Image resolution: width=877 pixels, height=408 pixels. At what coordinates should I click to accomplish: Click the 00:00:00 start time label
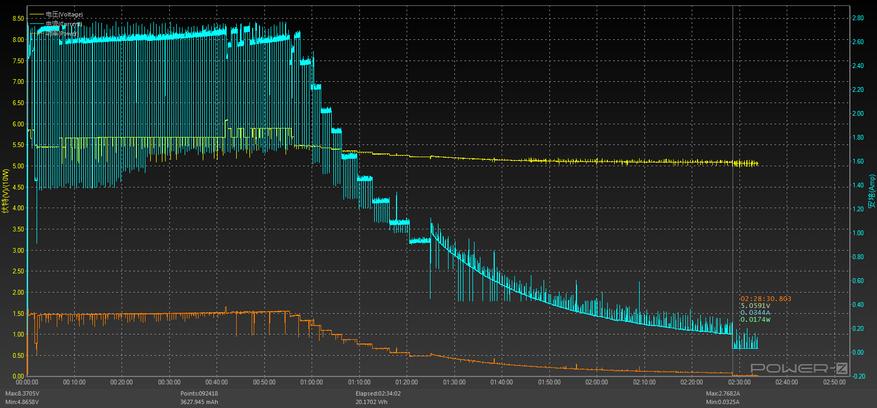[x=28, y=382]
